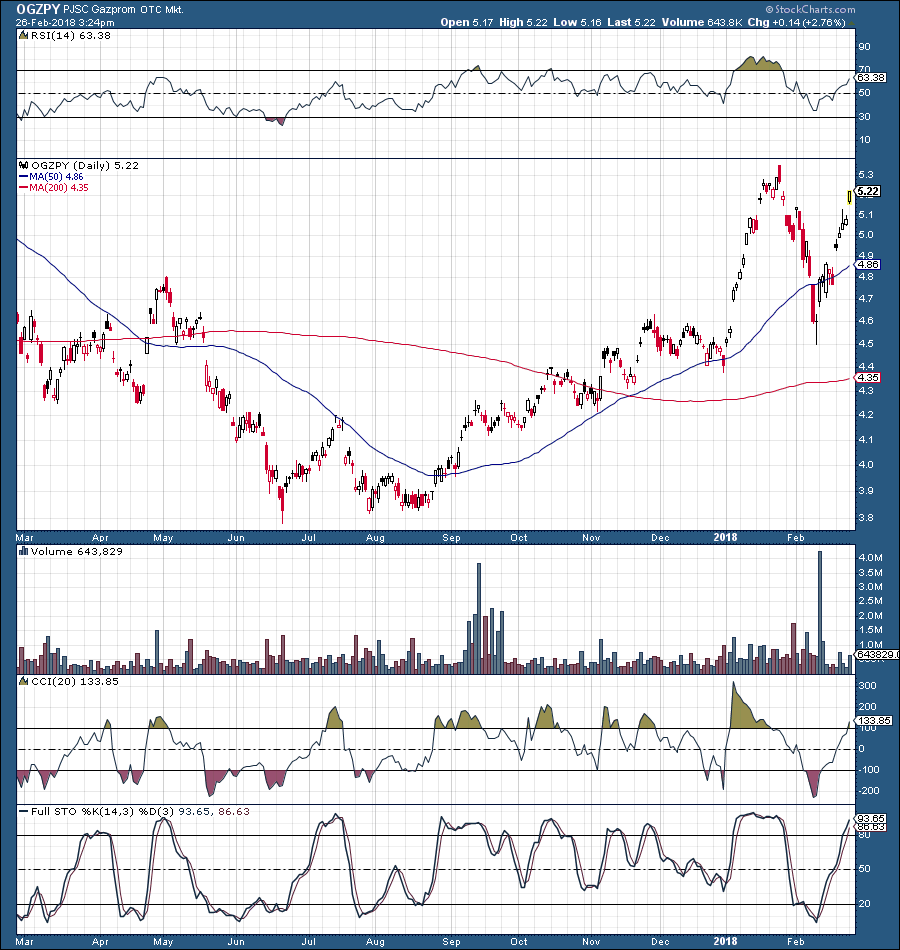The width and height of the screenshot is (900, 950).
Task: Click the Sep label on the price chart date axis
Action: pos(452,537)
